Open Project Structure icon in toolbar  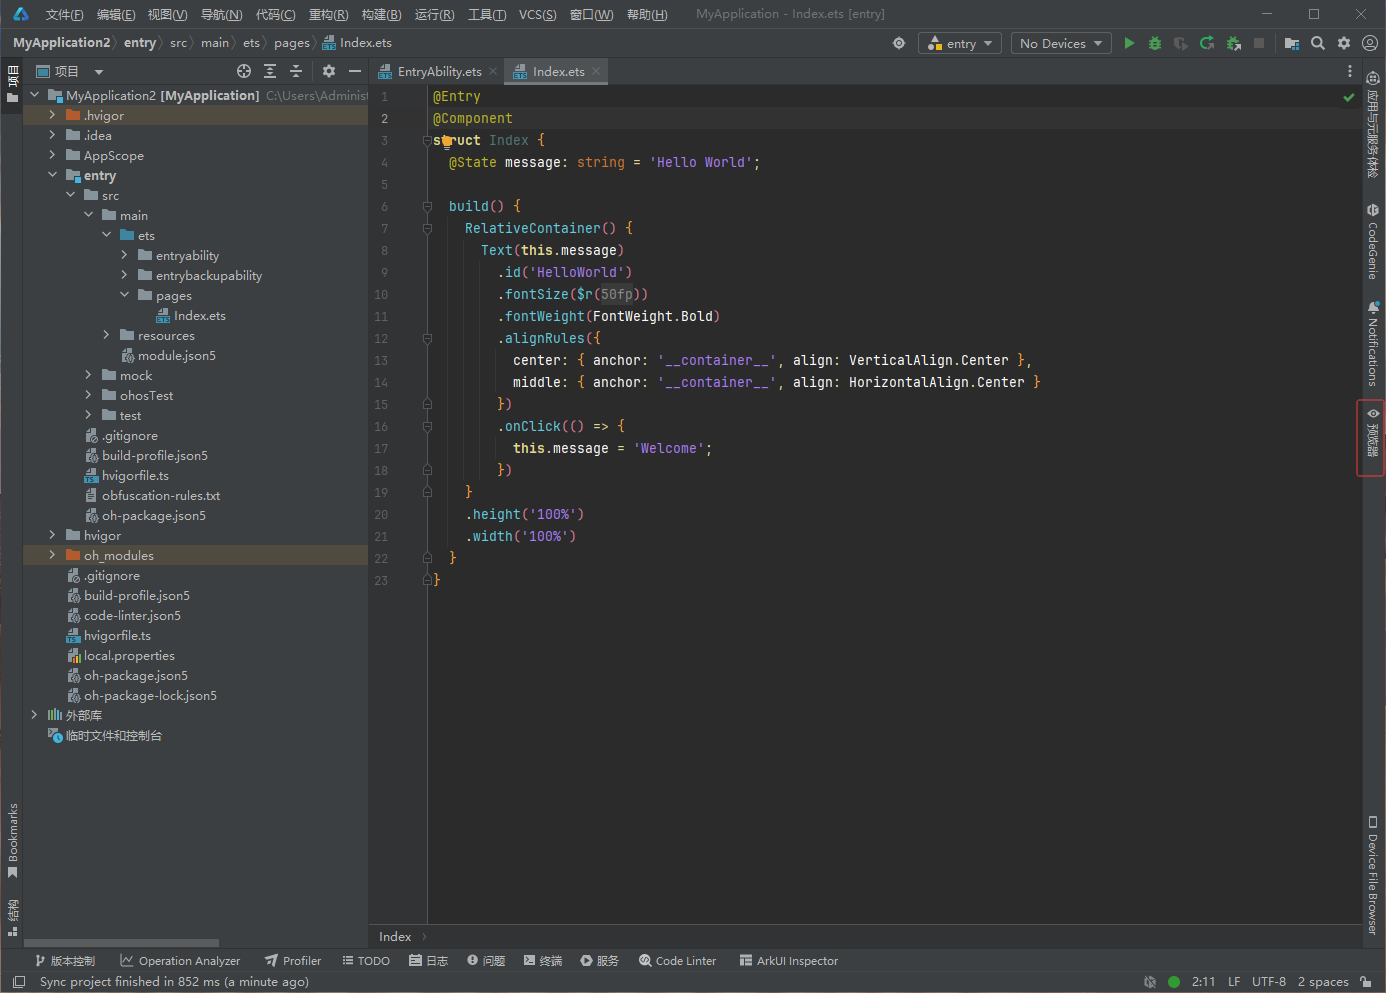pyautogui.click(x=1292, y=43)
